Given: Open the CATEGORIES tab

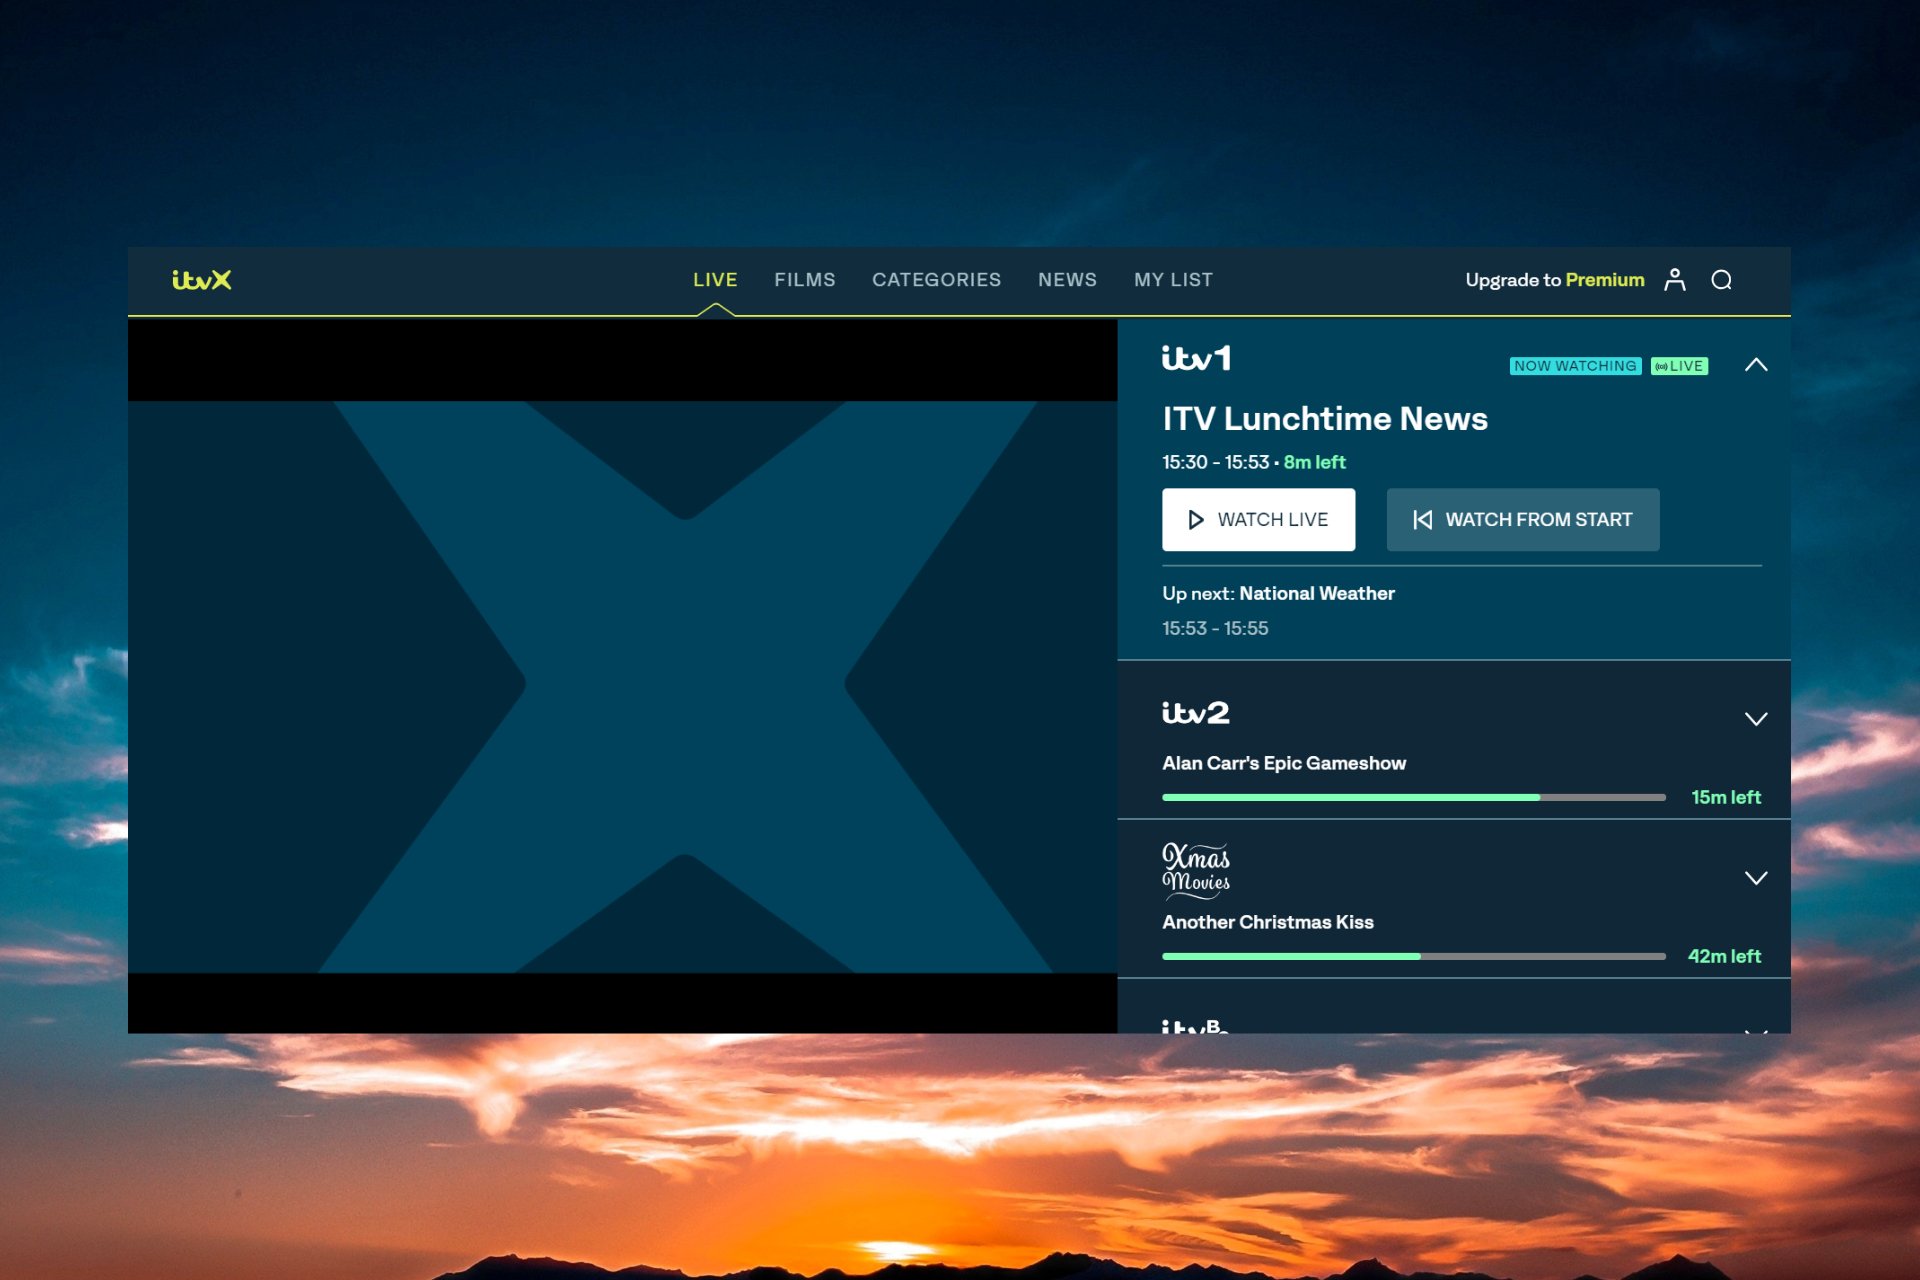Looking at the screenshot, I should click(936, 280).
